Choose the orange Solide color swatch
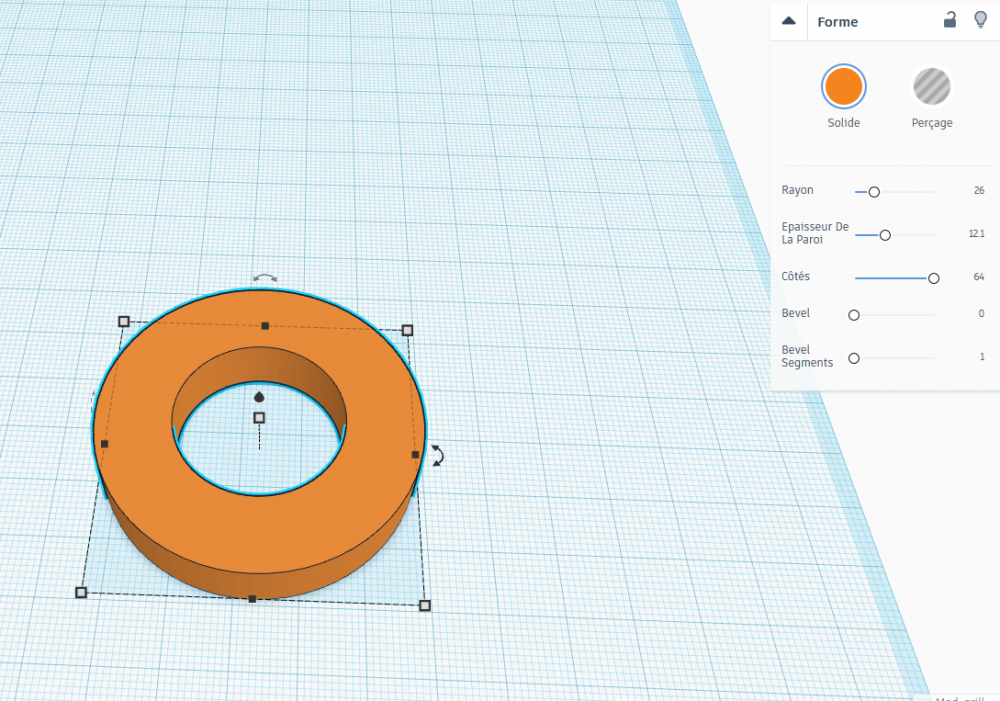This screenshot has height=701, width=1000. pyautogui.click(x=843, y=86)
